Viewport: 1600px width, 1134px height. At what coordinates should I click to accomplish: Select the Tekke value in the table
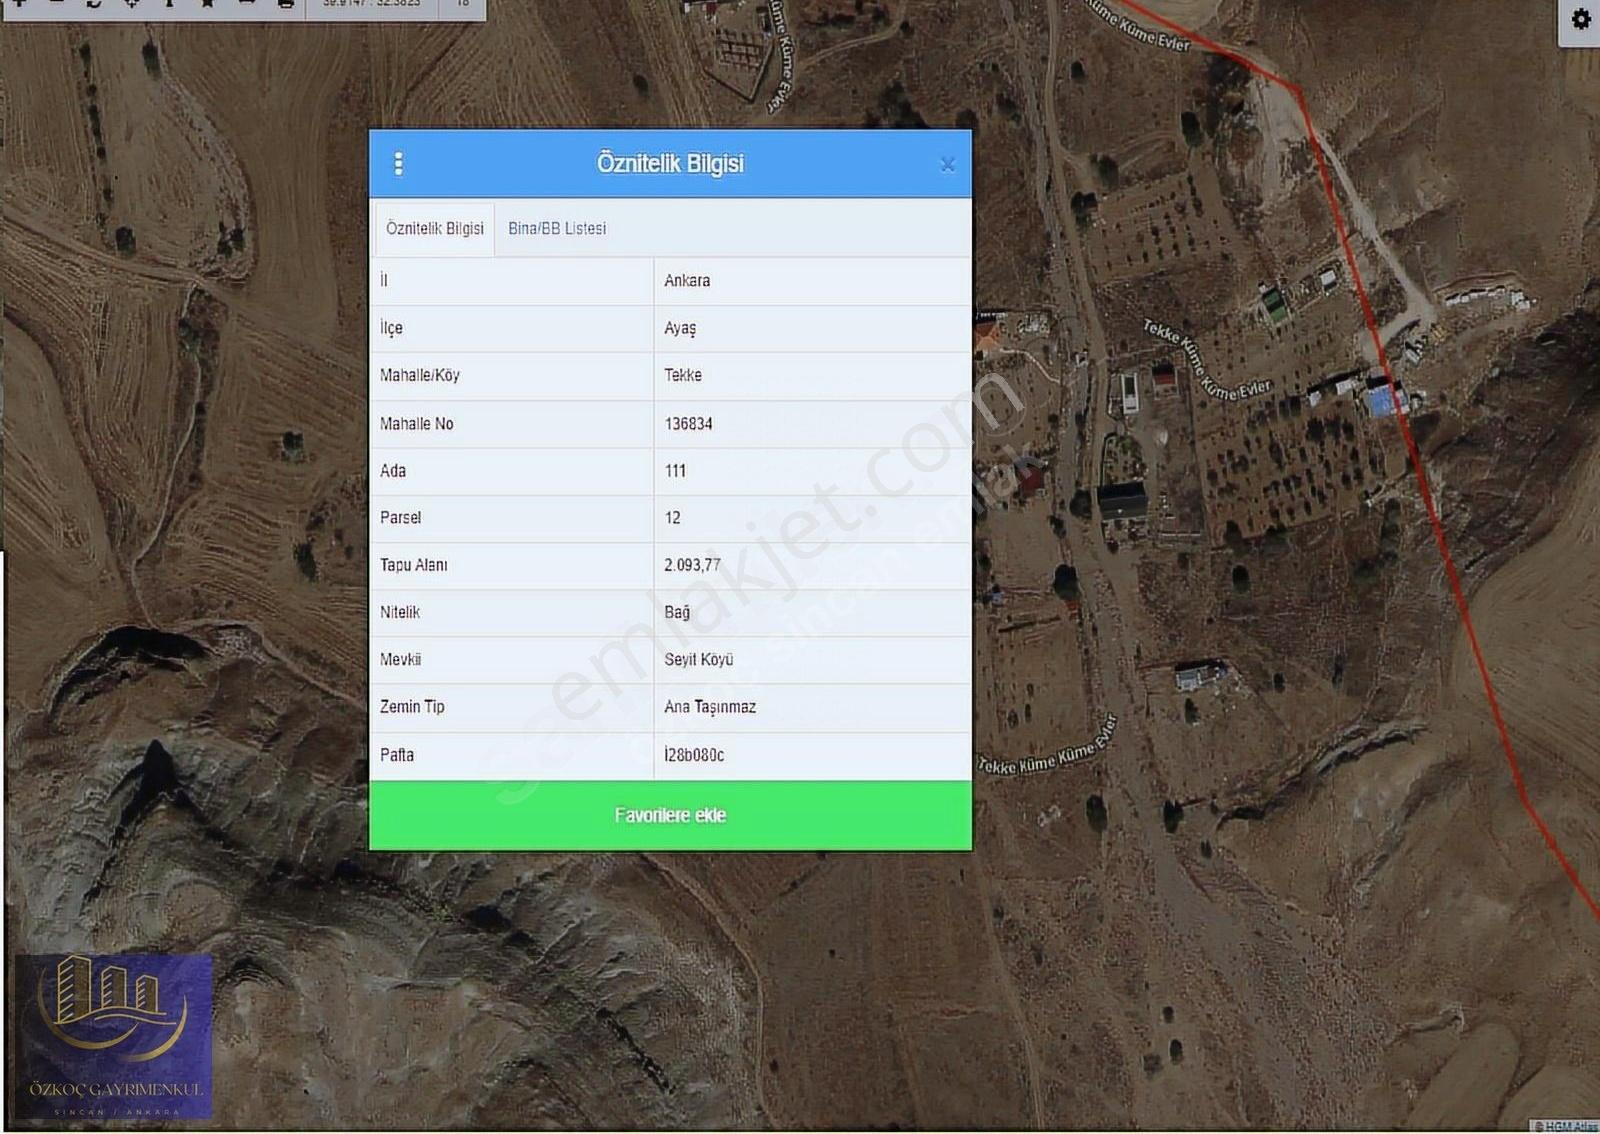click(x=812, y=376)
